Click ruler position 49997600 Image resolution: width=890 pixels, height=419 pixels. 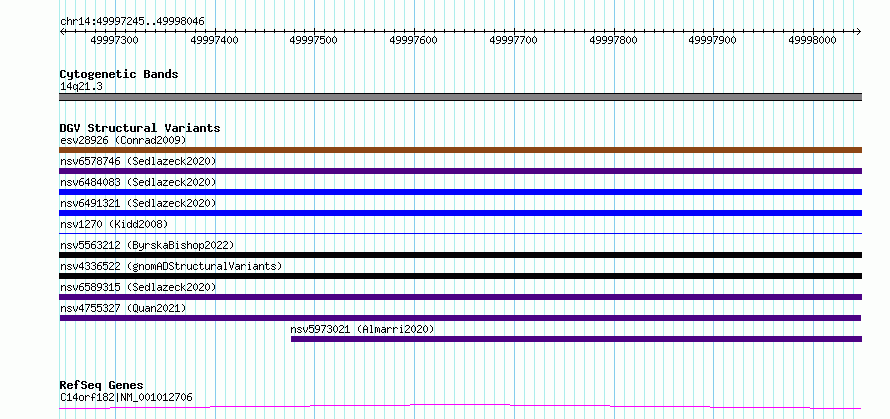coord(414,40)
